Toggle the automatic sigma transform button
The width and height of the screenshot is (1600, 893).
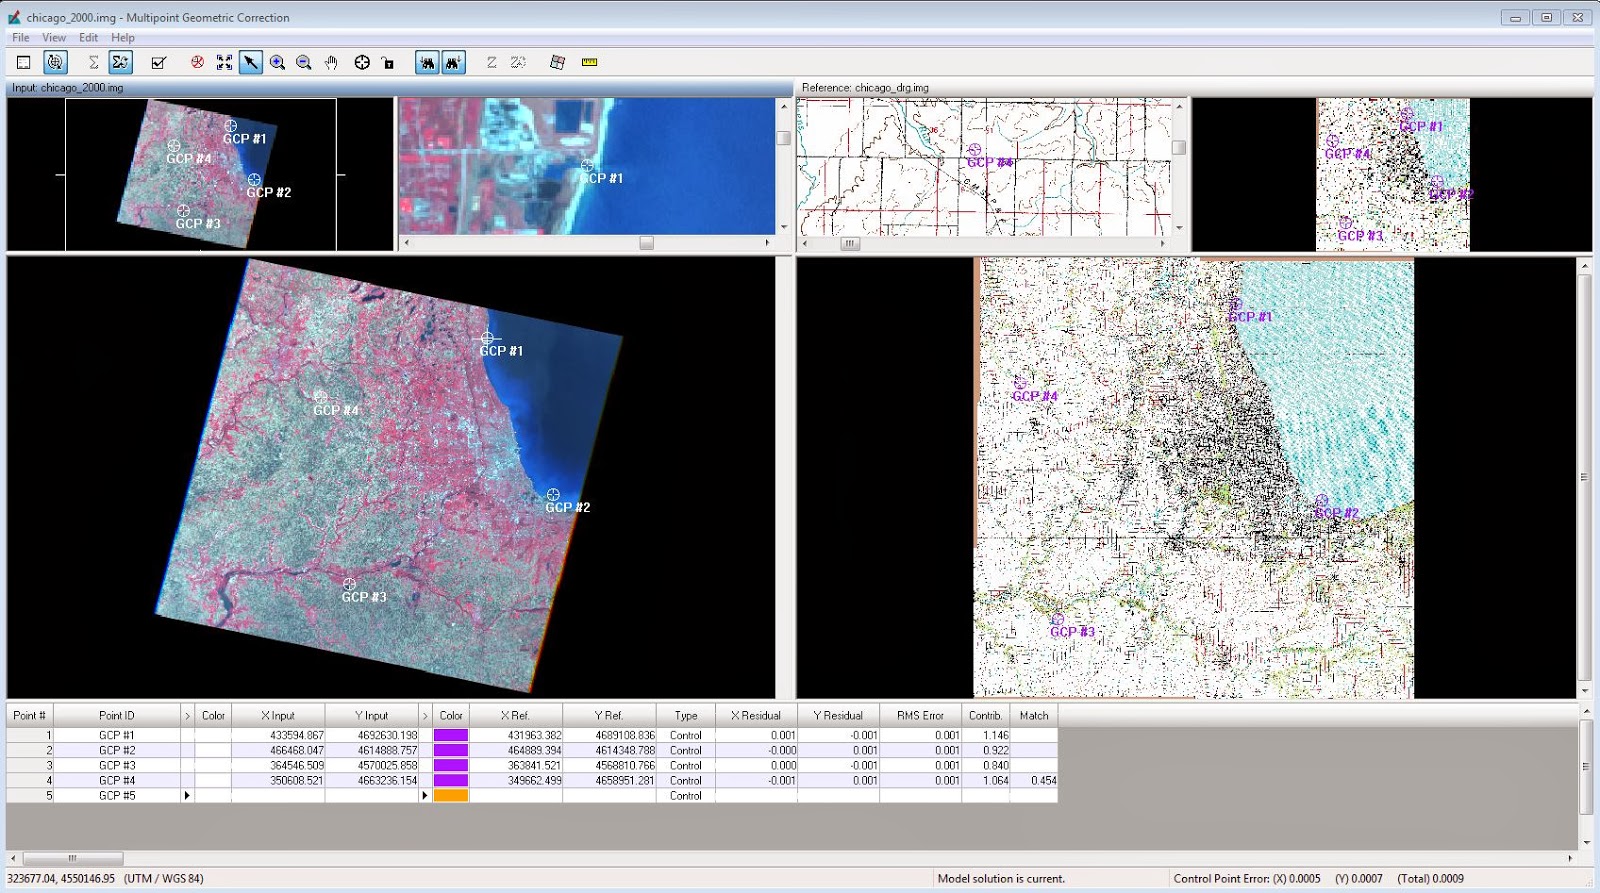120,62
